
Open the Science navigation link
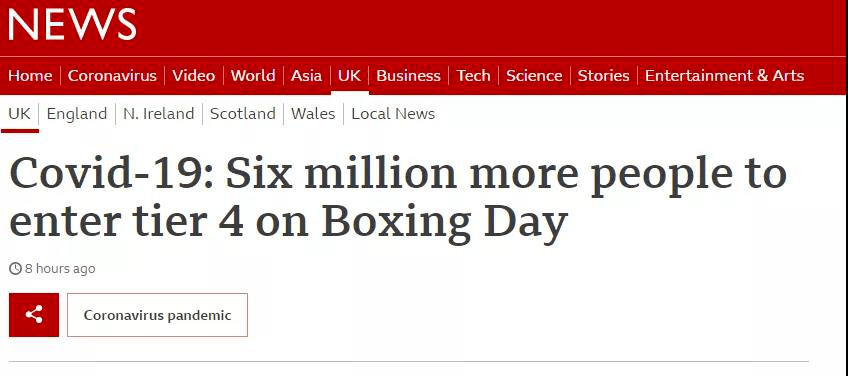tap(534, 76)
